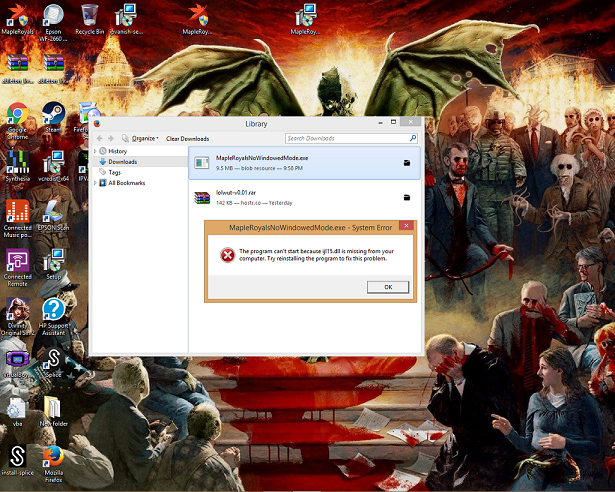This screenshot has height=492, width=615.
Task: Open the Organize dropdown menu
Action: click(140, 138)
